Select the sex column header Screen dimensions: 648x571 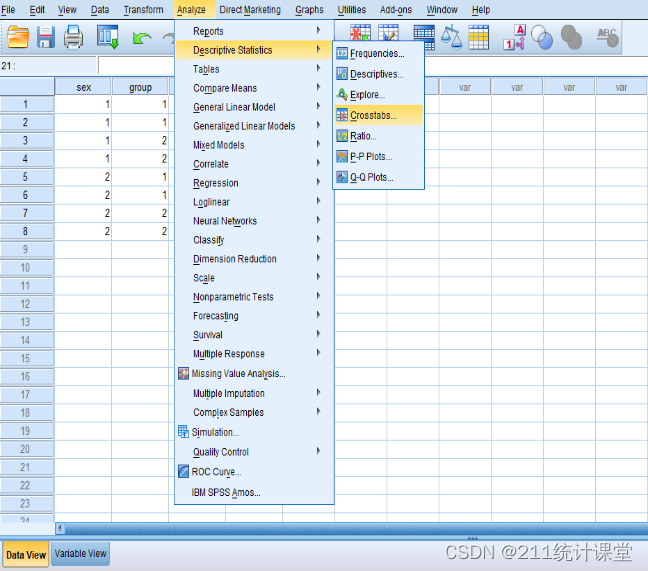(x=83, y=87)
